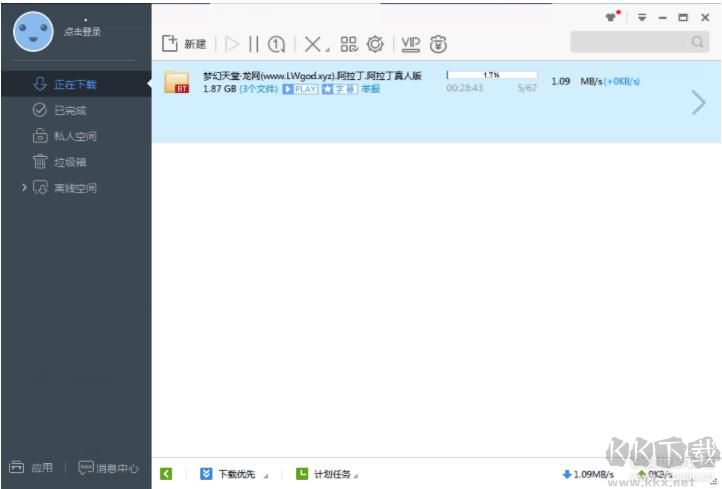
Task: Pause the selected download task
Action: [x=253, y=44]
